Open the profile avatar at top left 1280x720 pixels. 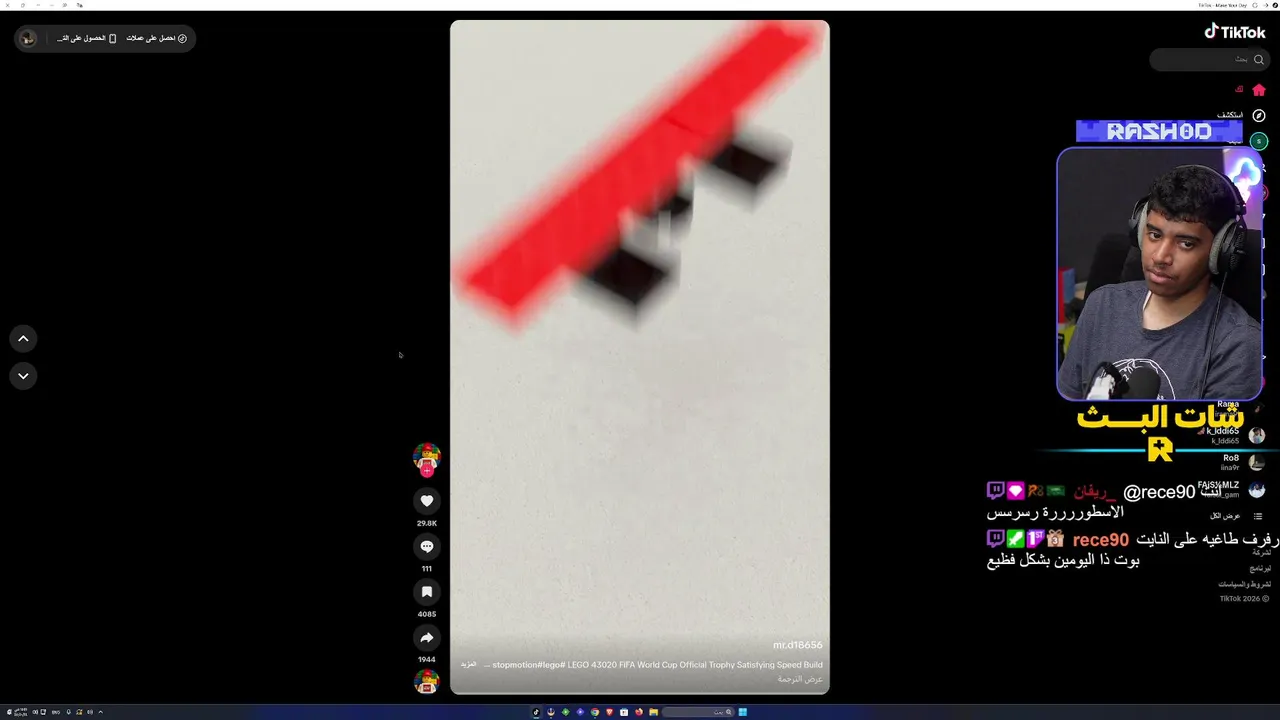(28, 38)
